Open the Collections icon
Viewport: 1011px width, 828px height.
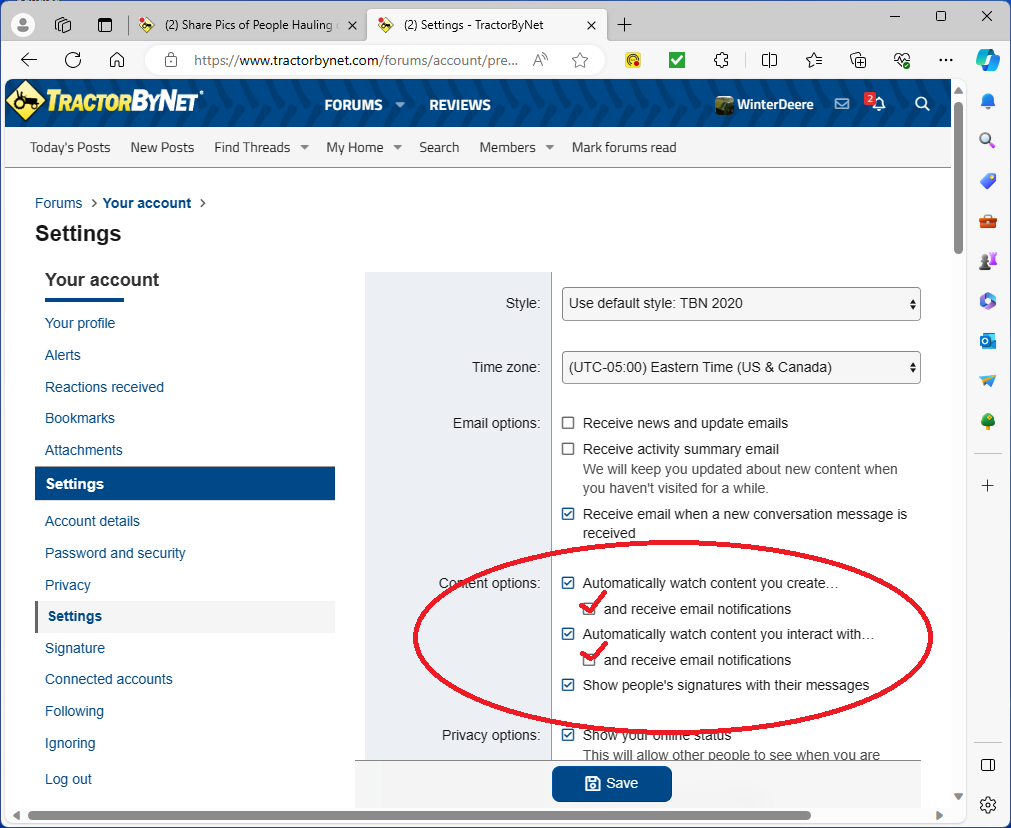(858, 60)
